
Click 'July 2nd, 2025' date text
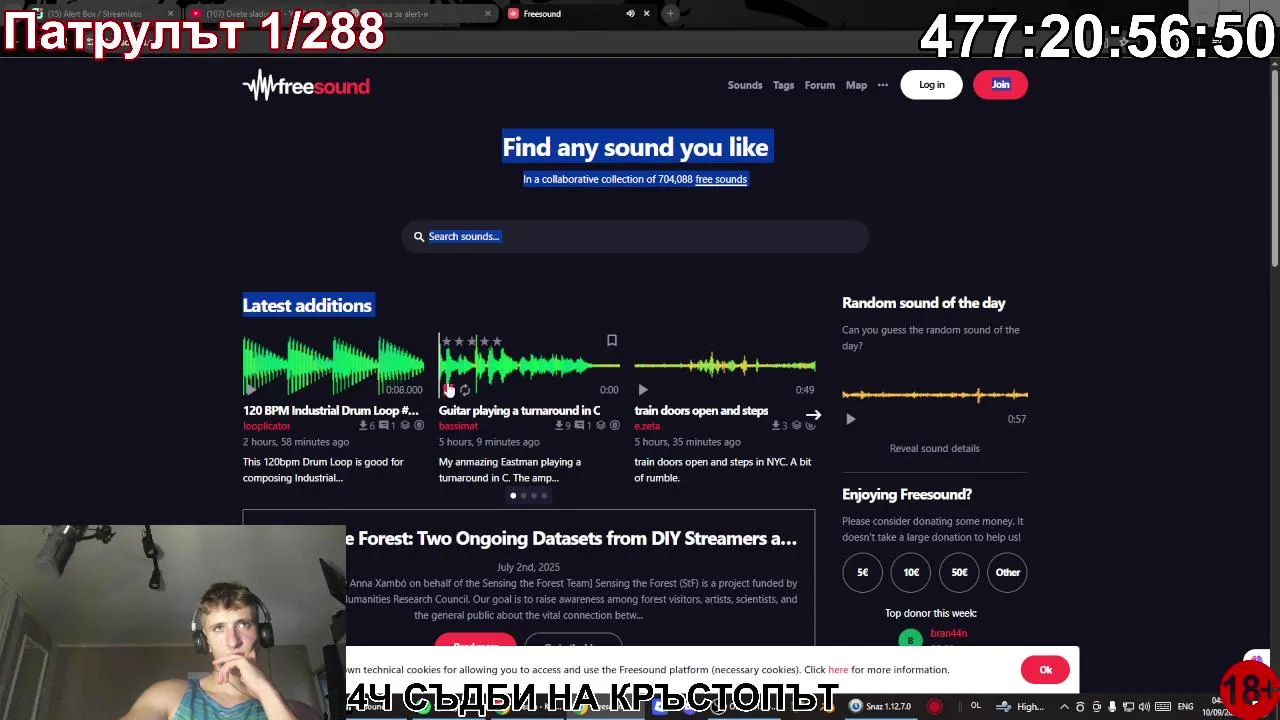(528, 567)
